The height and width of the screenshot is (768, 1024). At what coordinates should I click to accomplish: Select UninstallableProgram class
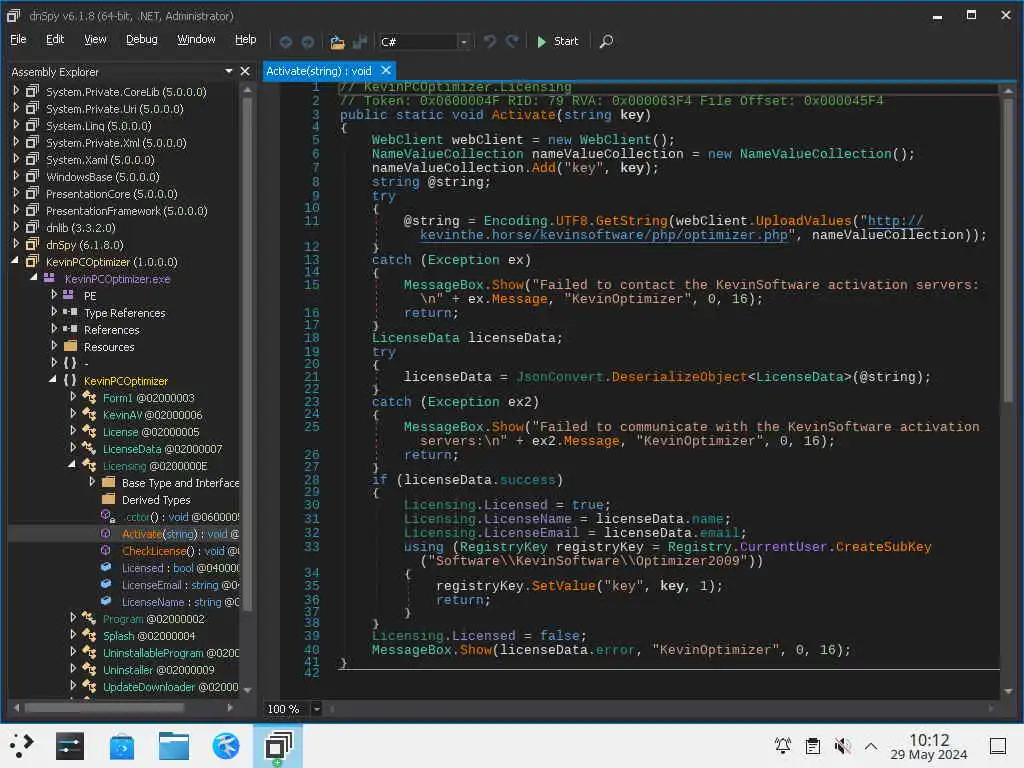pos(170,652)
